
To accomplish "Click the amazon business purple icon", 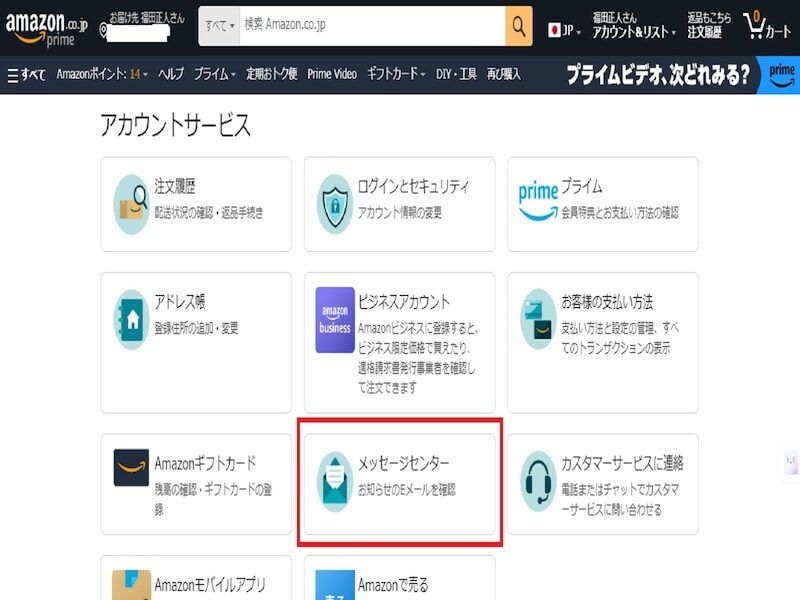I will [335, 320].
